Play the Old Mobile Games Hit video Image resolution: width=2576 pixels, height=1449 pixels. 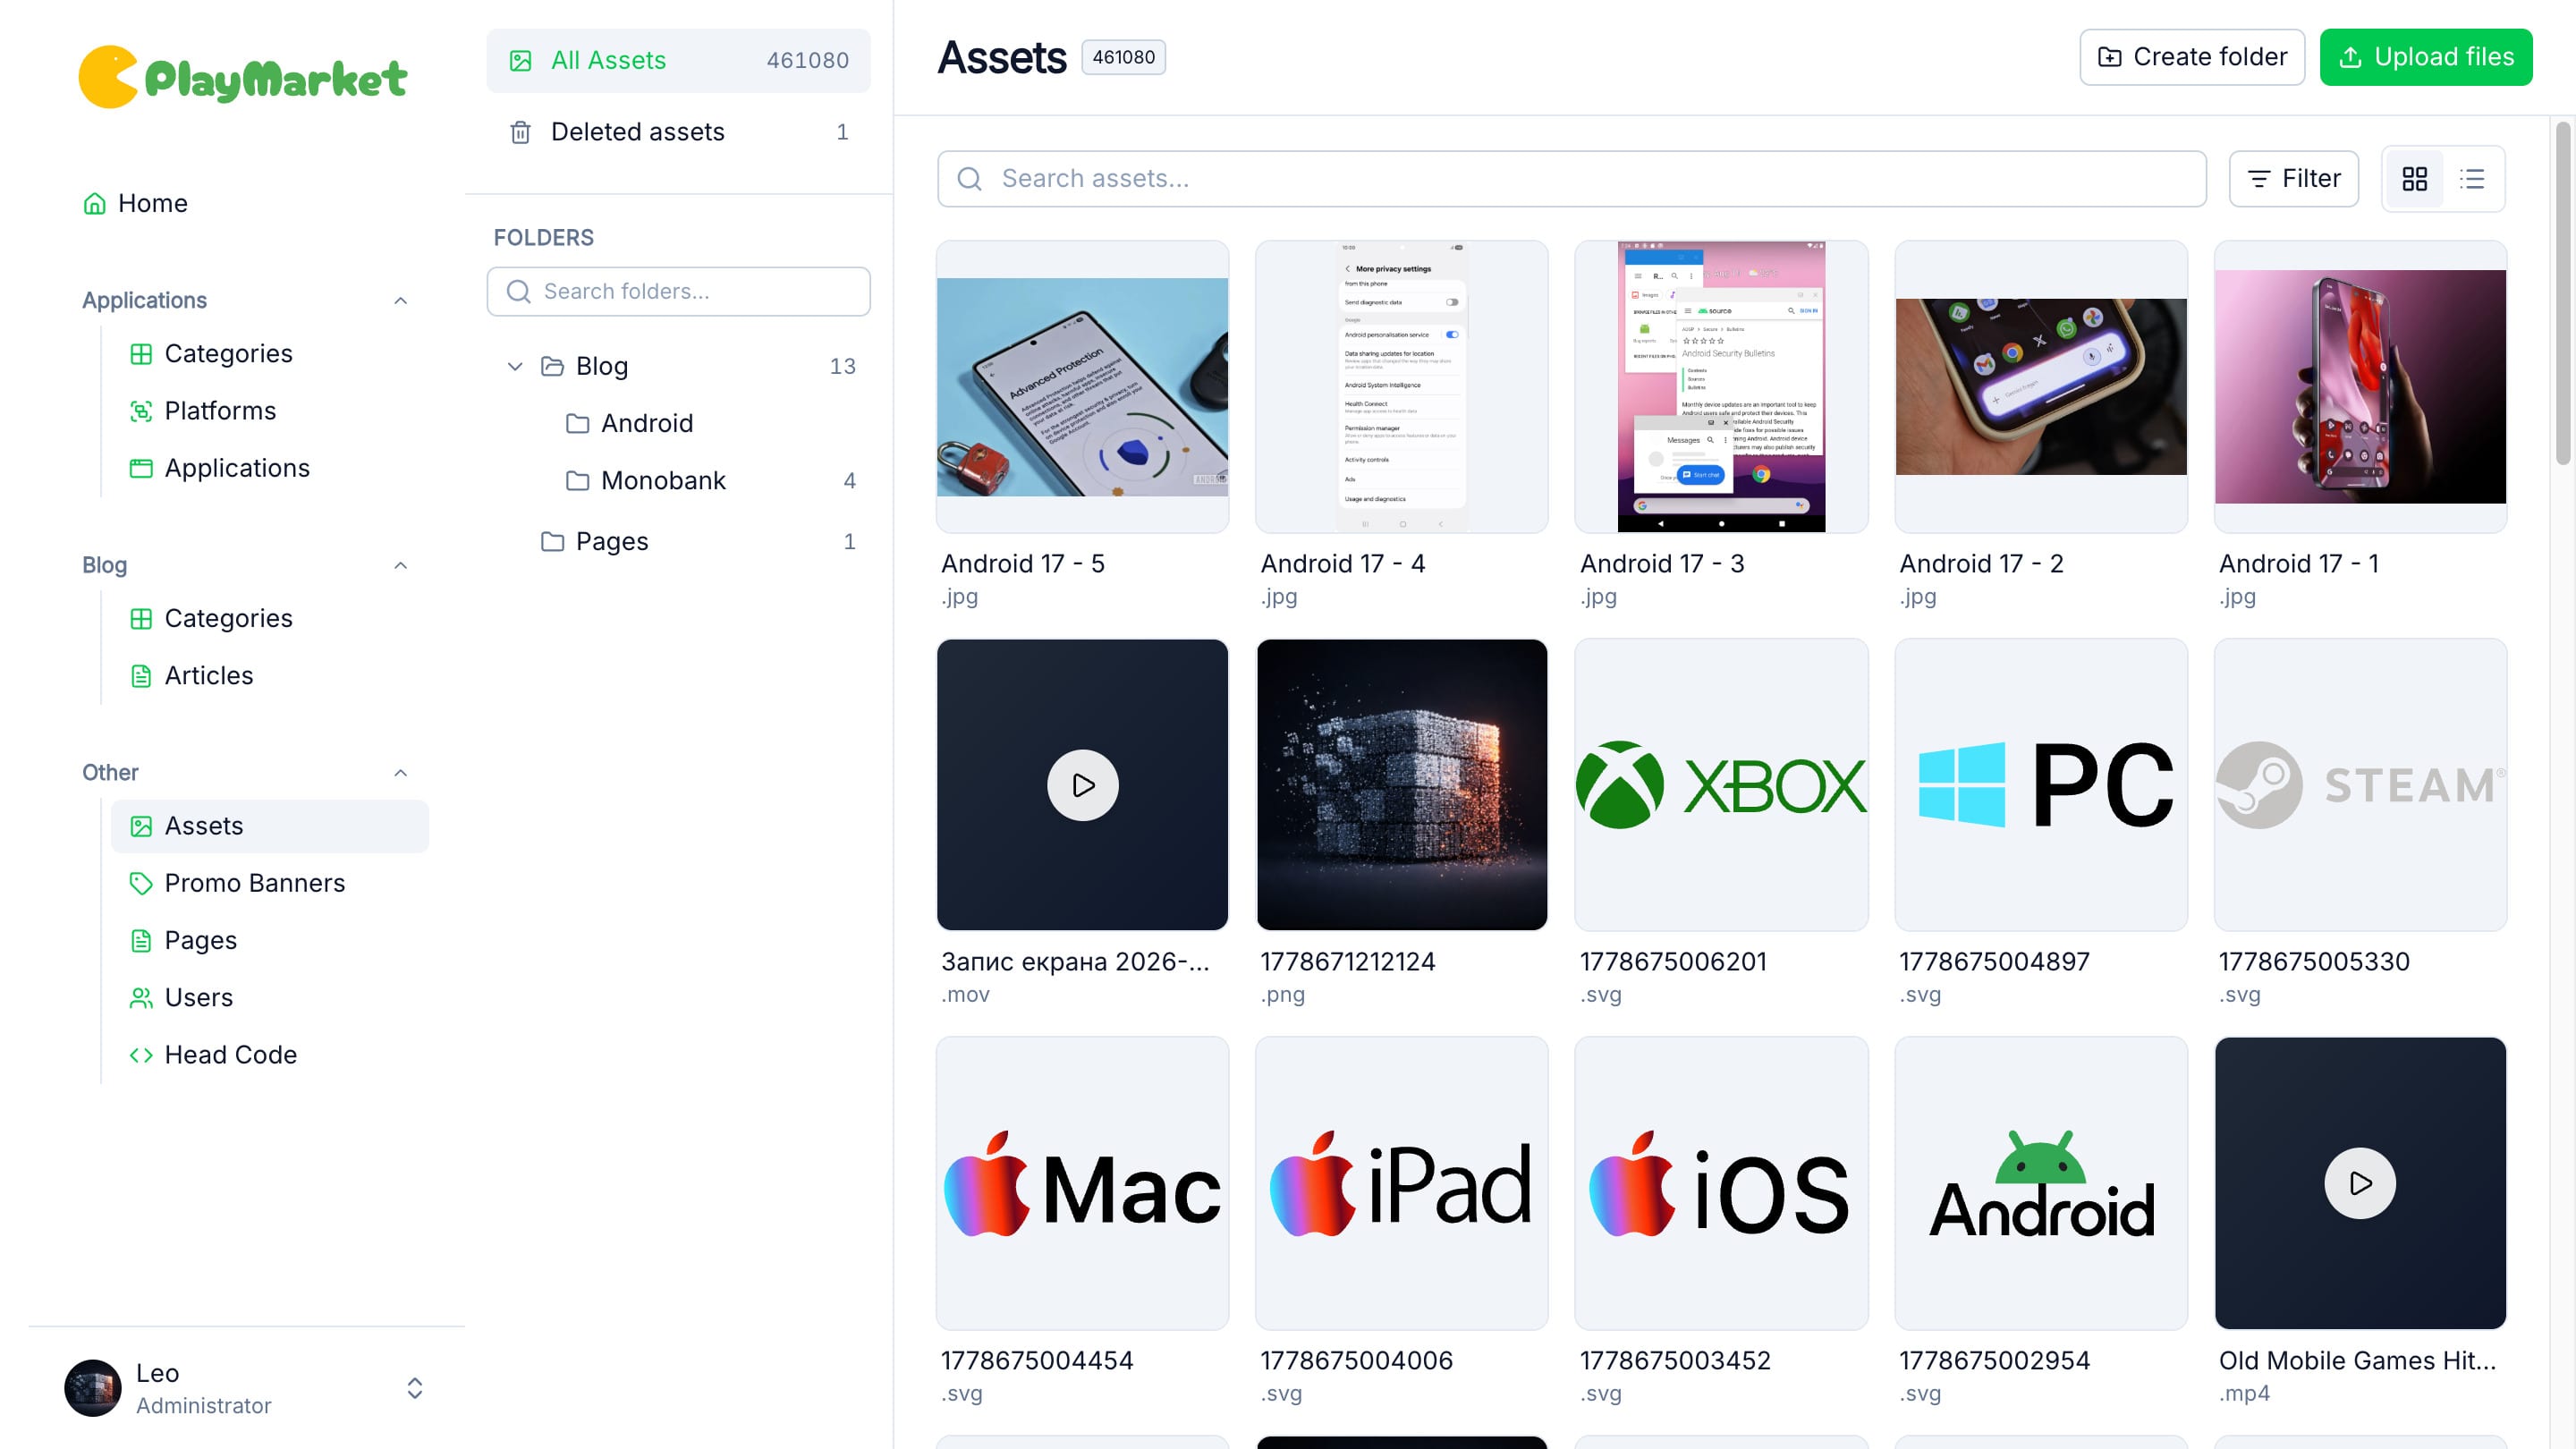pyautogui.click(x=2360, y=1183)
